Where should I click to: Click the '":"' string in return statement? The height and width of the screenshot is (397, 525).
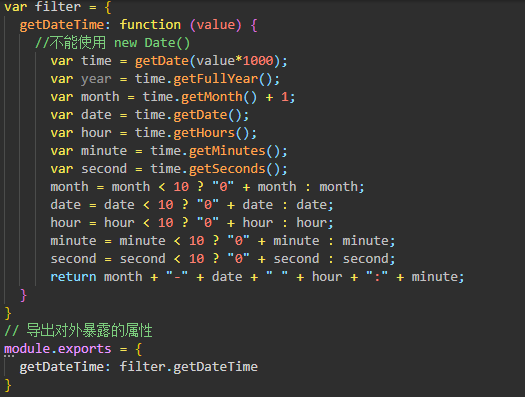[377, 276]
